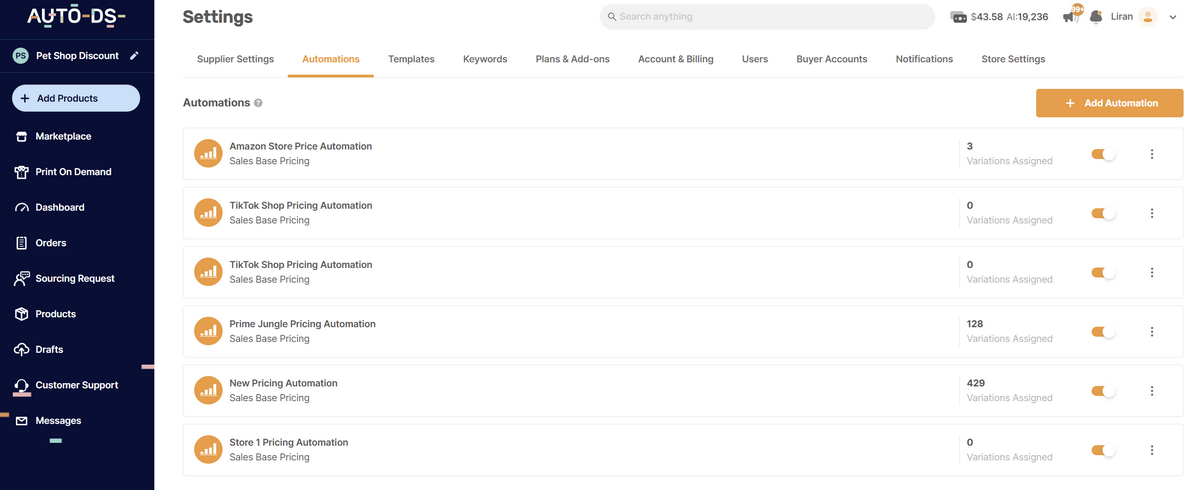Click the Products box icon
The width and height of the screenshot is (1200, 490).
(21, 314)
